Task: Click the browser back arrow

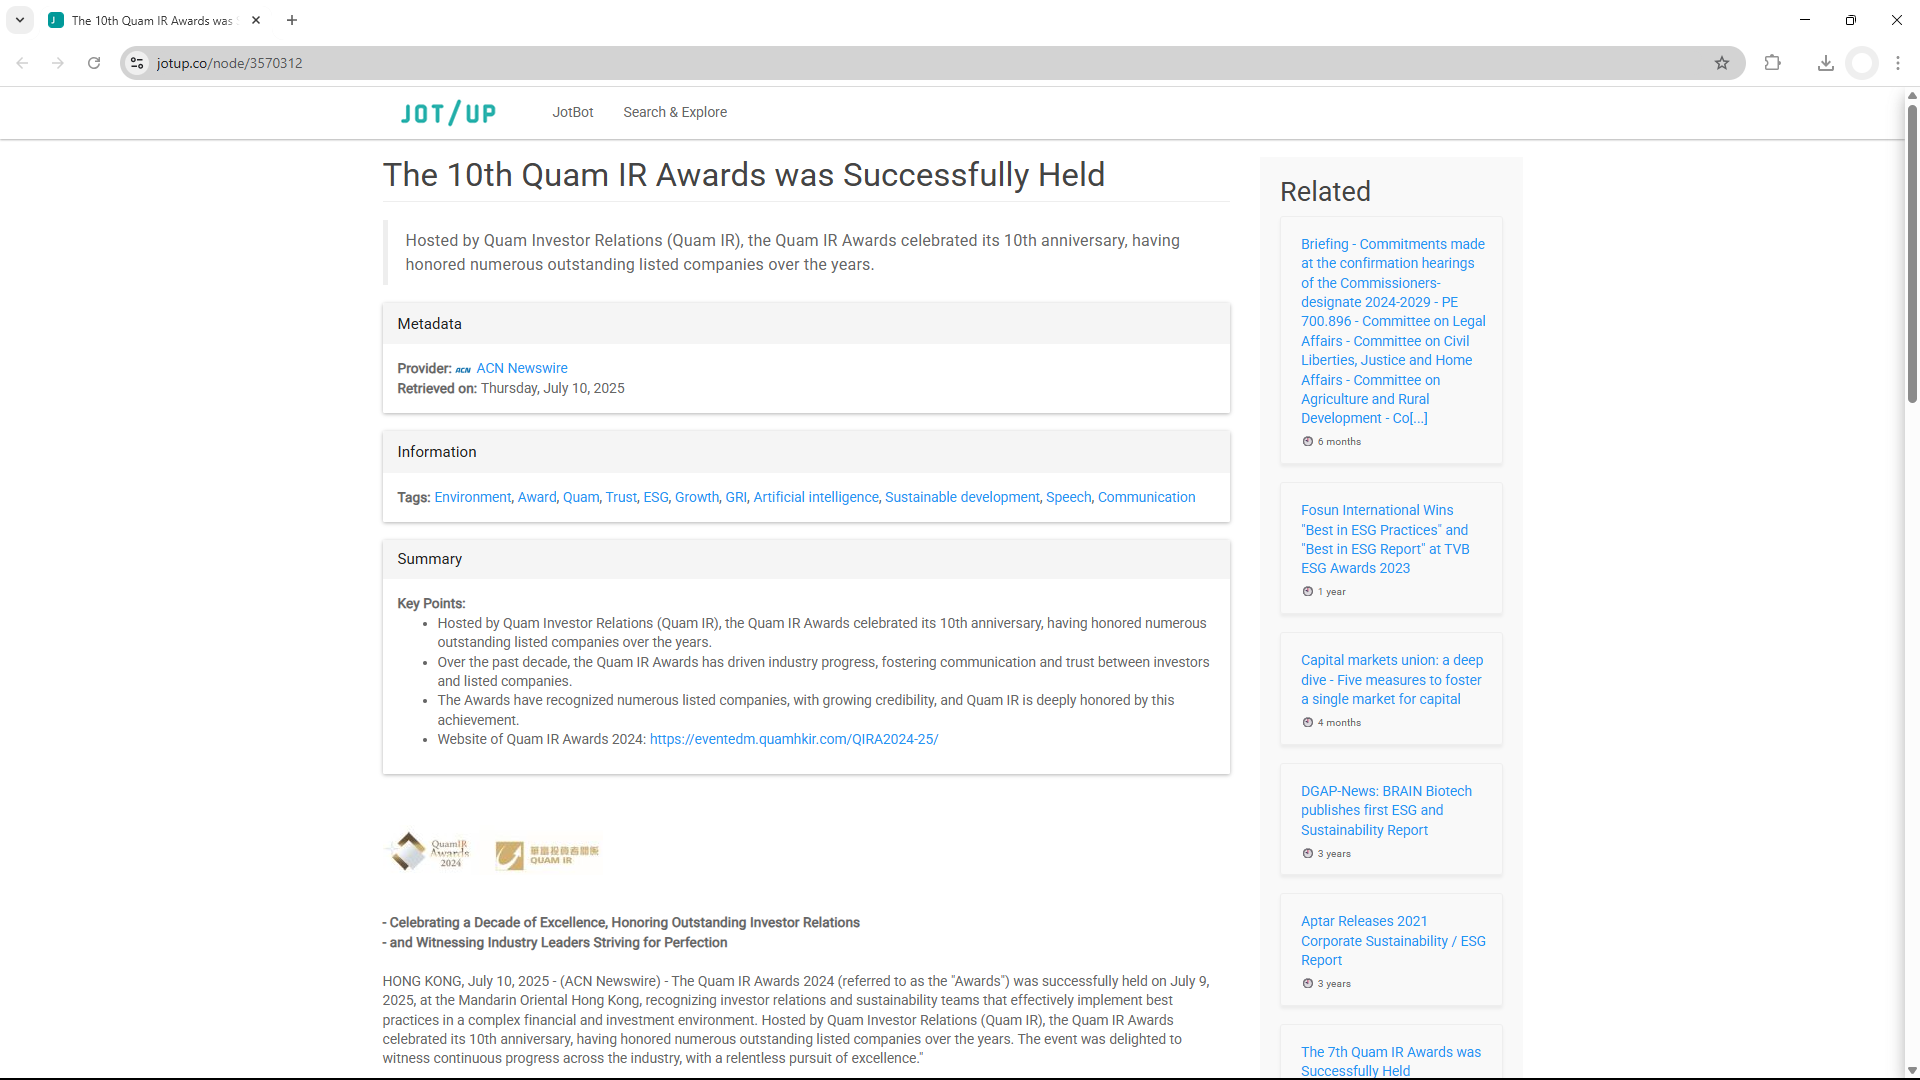Action: pyautogui.click(x=22, y=63)
